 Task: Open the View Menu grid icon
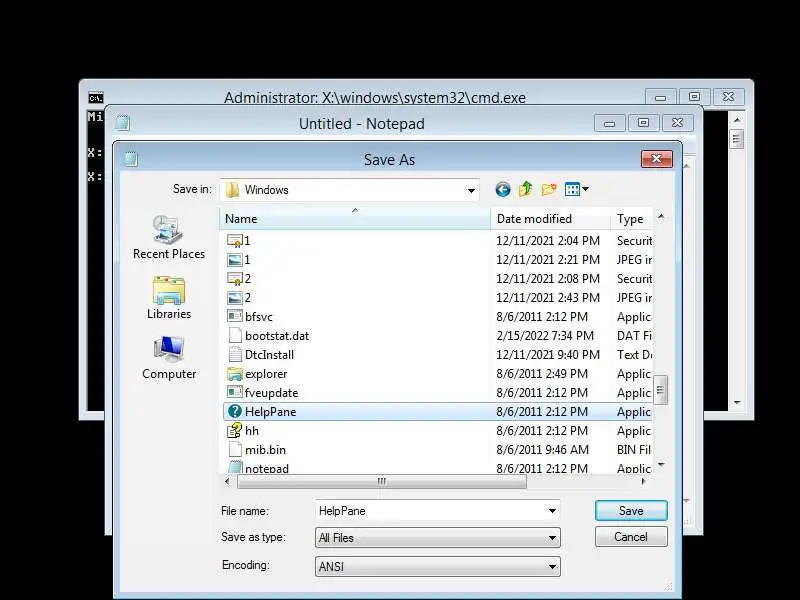[572, 190]
